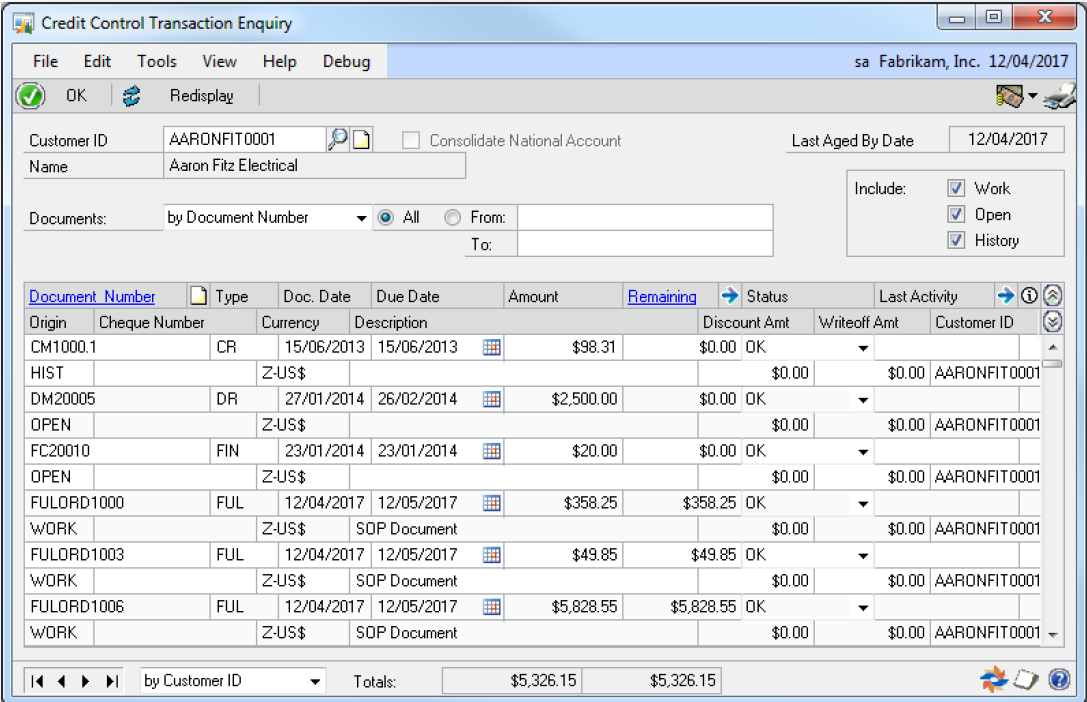Open the Debug menu
The width and height of the screenshot is (1087, 702).
coord(346,61)
